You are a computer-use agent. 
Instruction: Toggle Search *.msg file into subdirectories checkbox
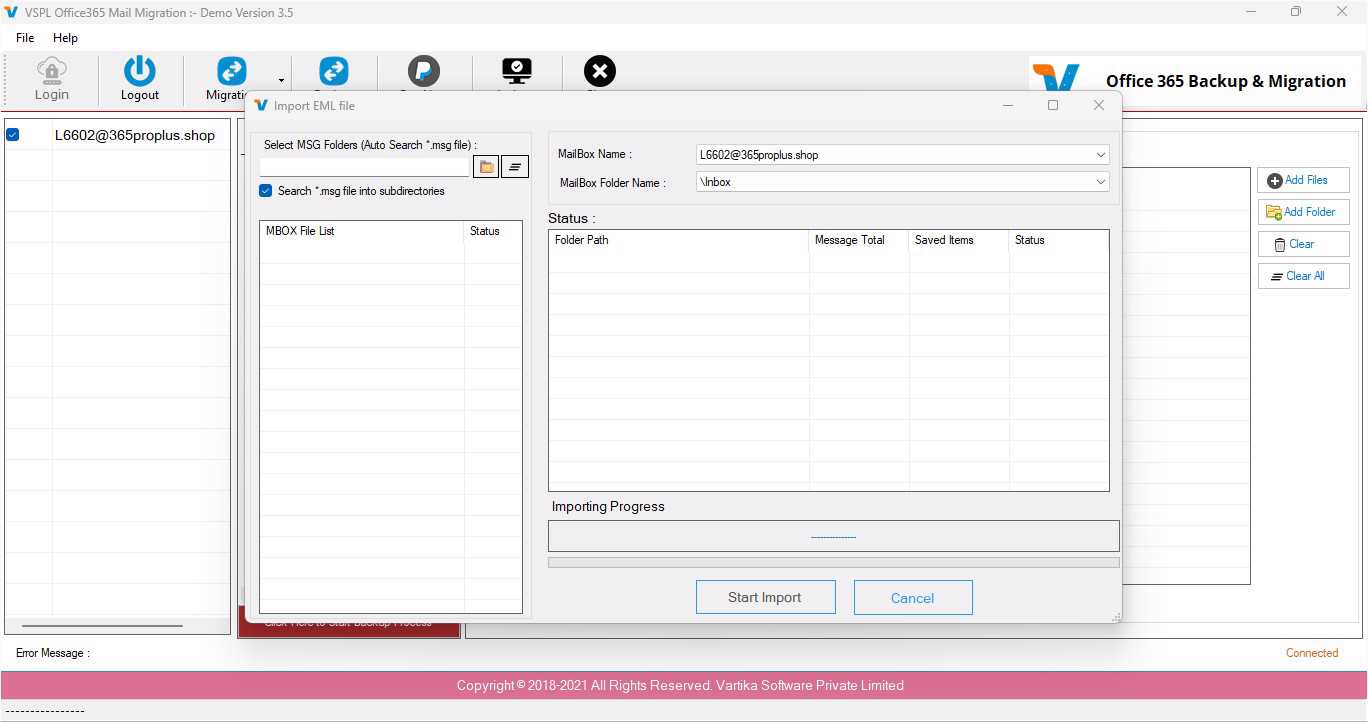266,191
